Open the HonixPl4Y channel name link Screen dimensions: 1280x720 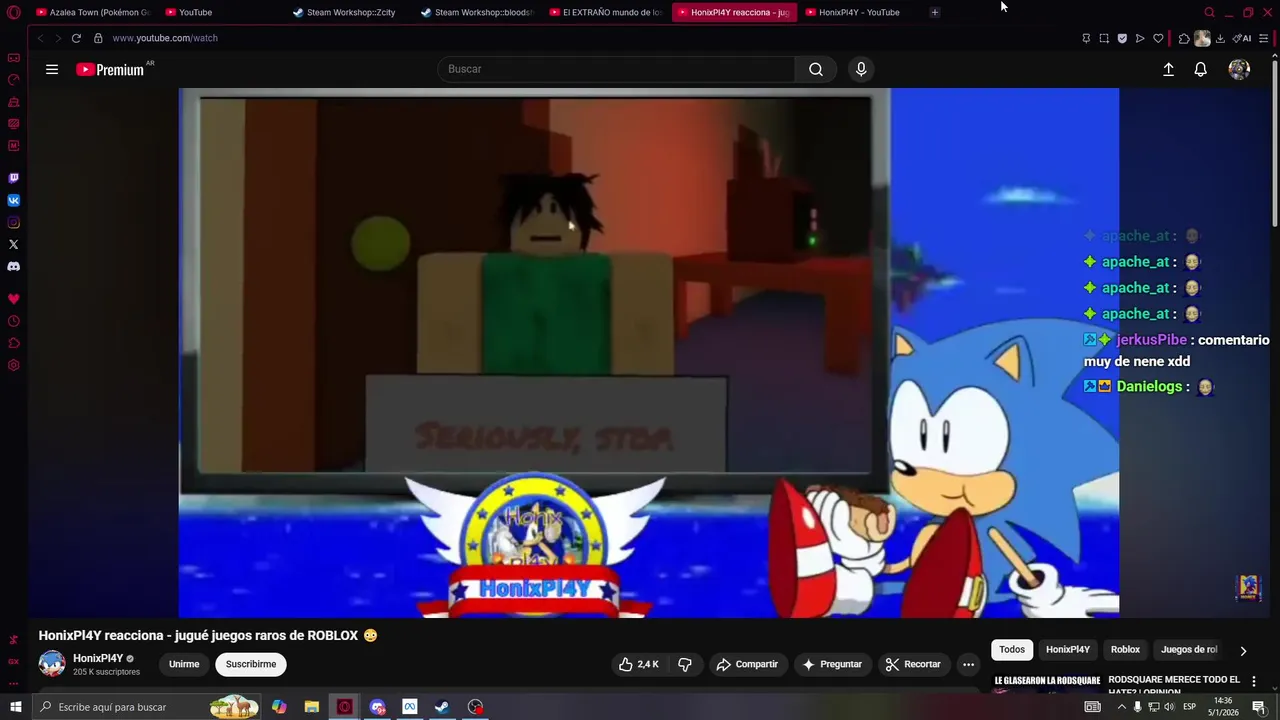tap(98, 658)
